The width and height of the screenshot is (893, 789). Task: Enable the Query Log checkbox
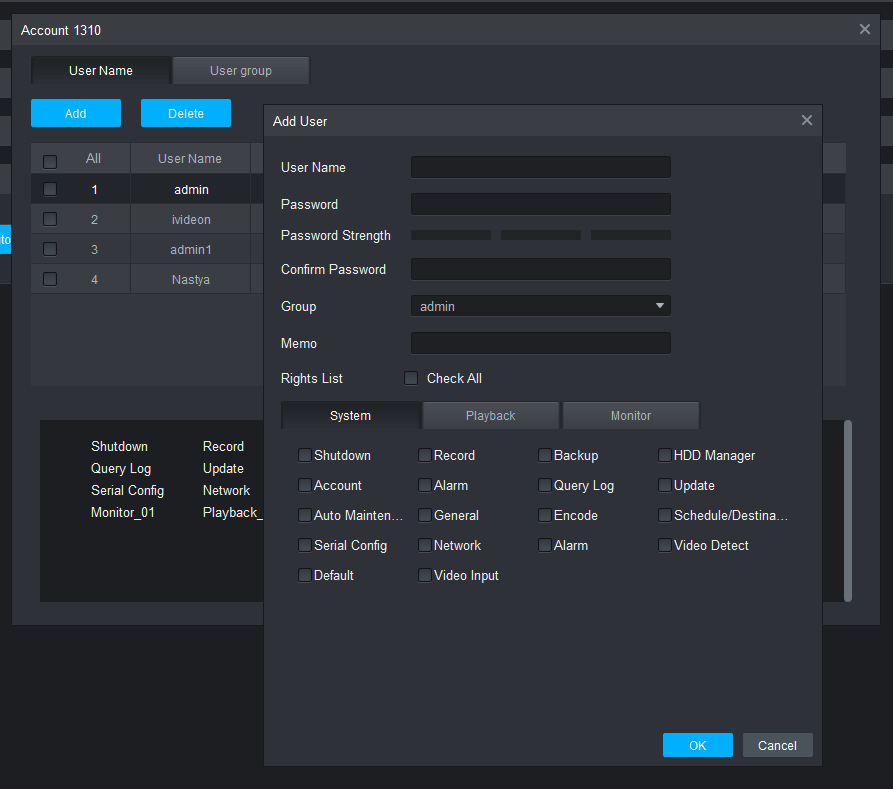click(x=544, y=485)
